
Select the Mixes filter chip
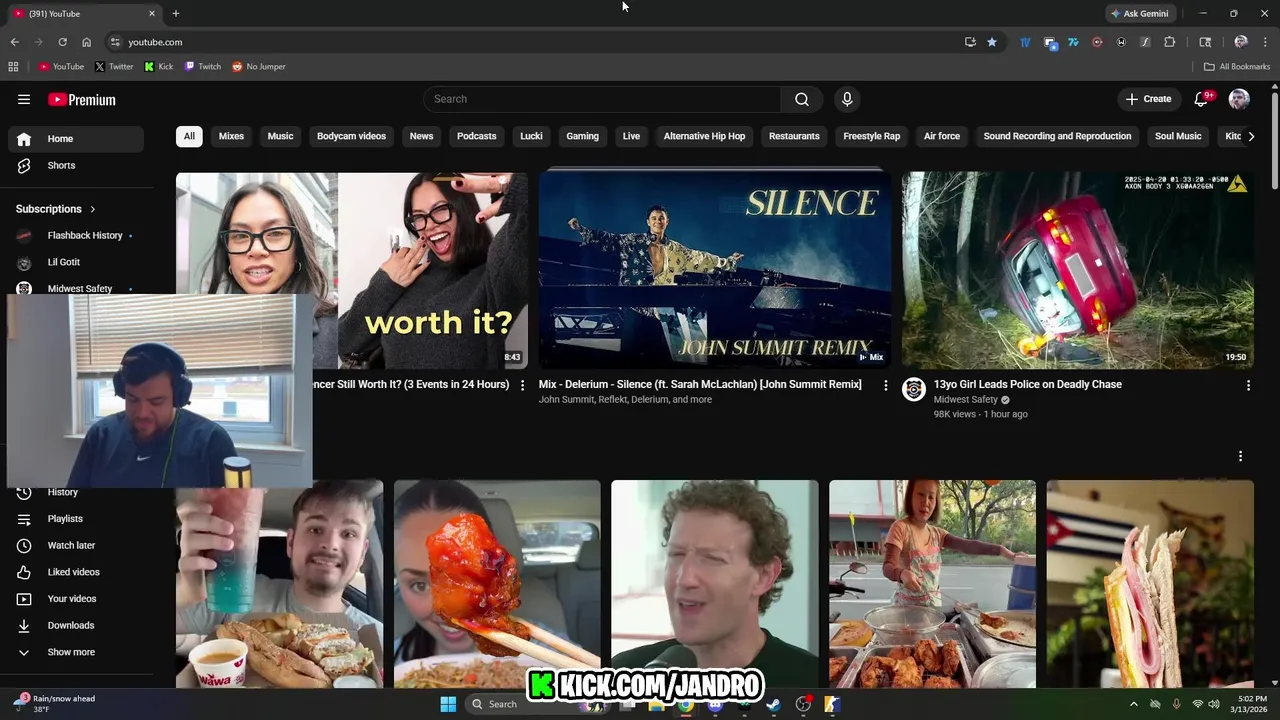pyautogui.click(x=231, y=136)
